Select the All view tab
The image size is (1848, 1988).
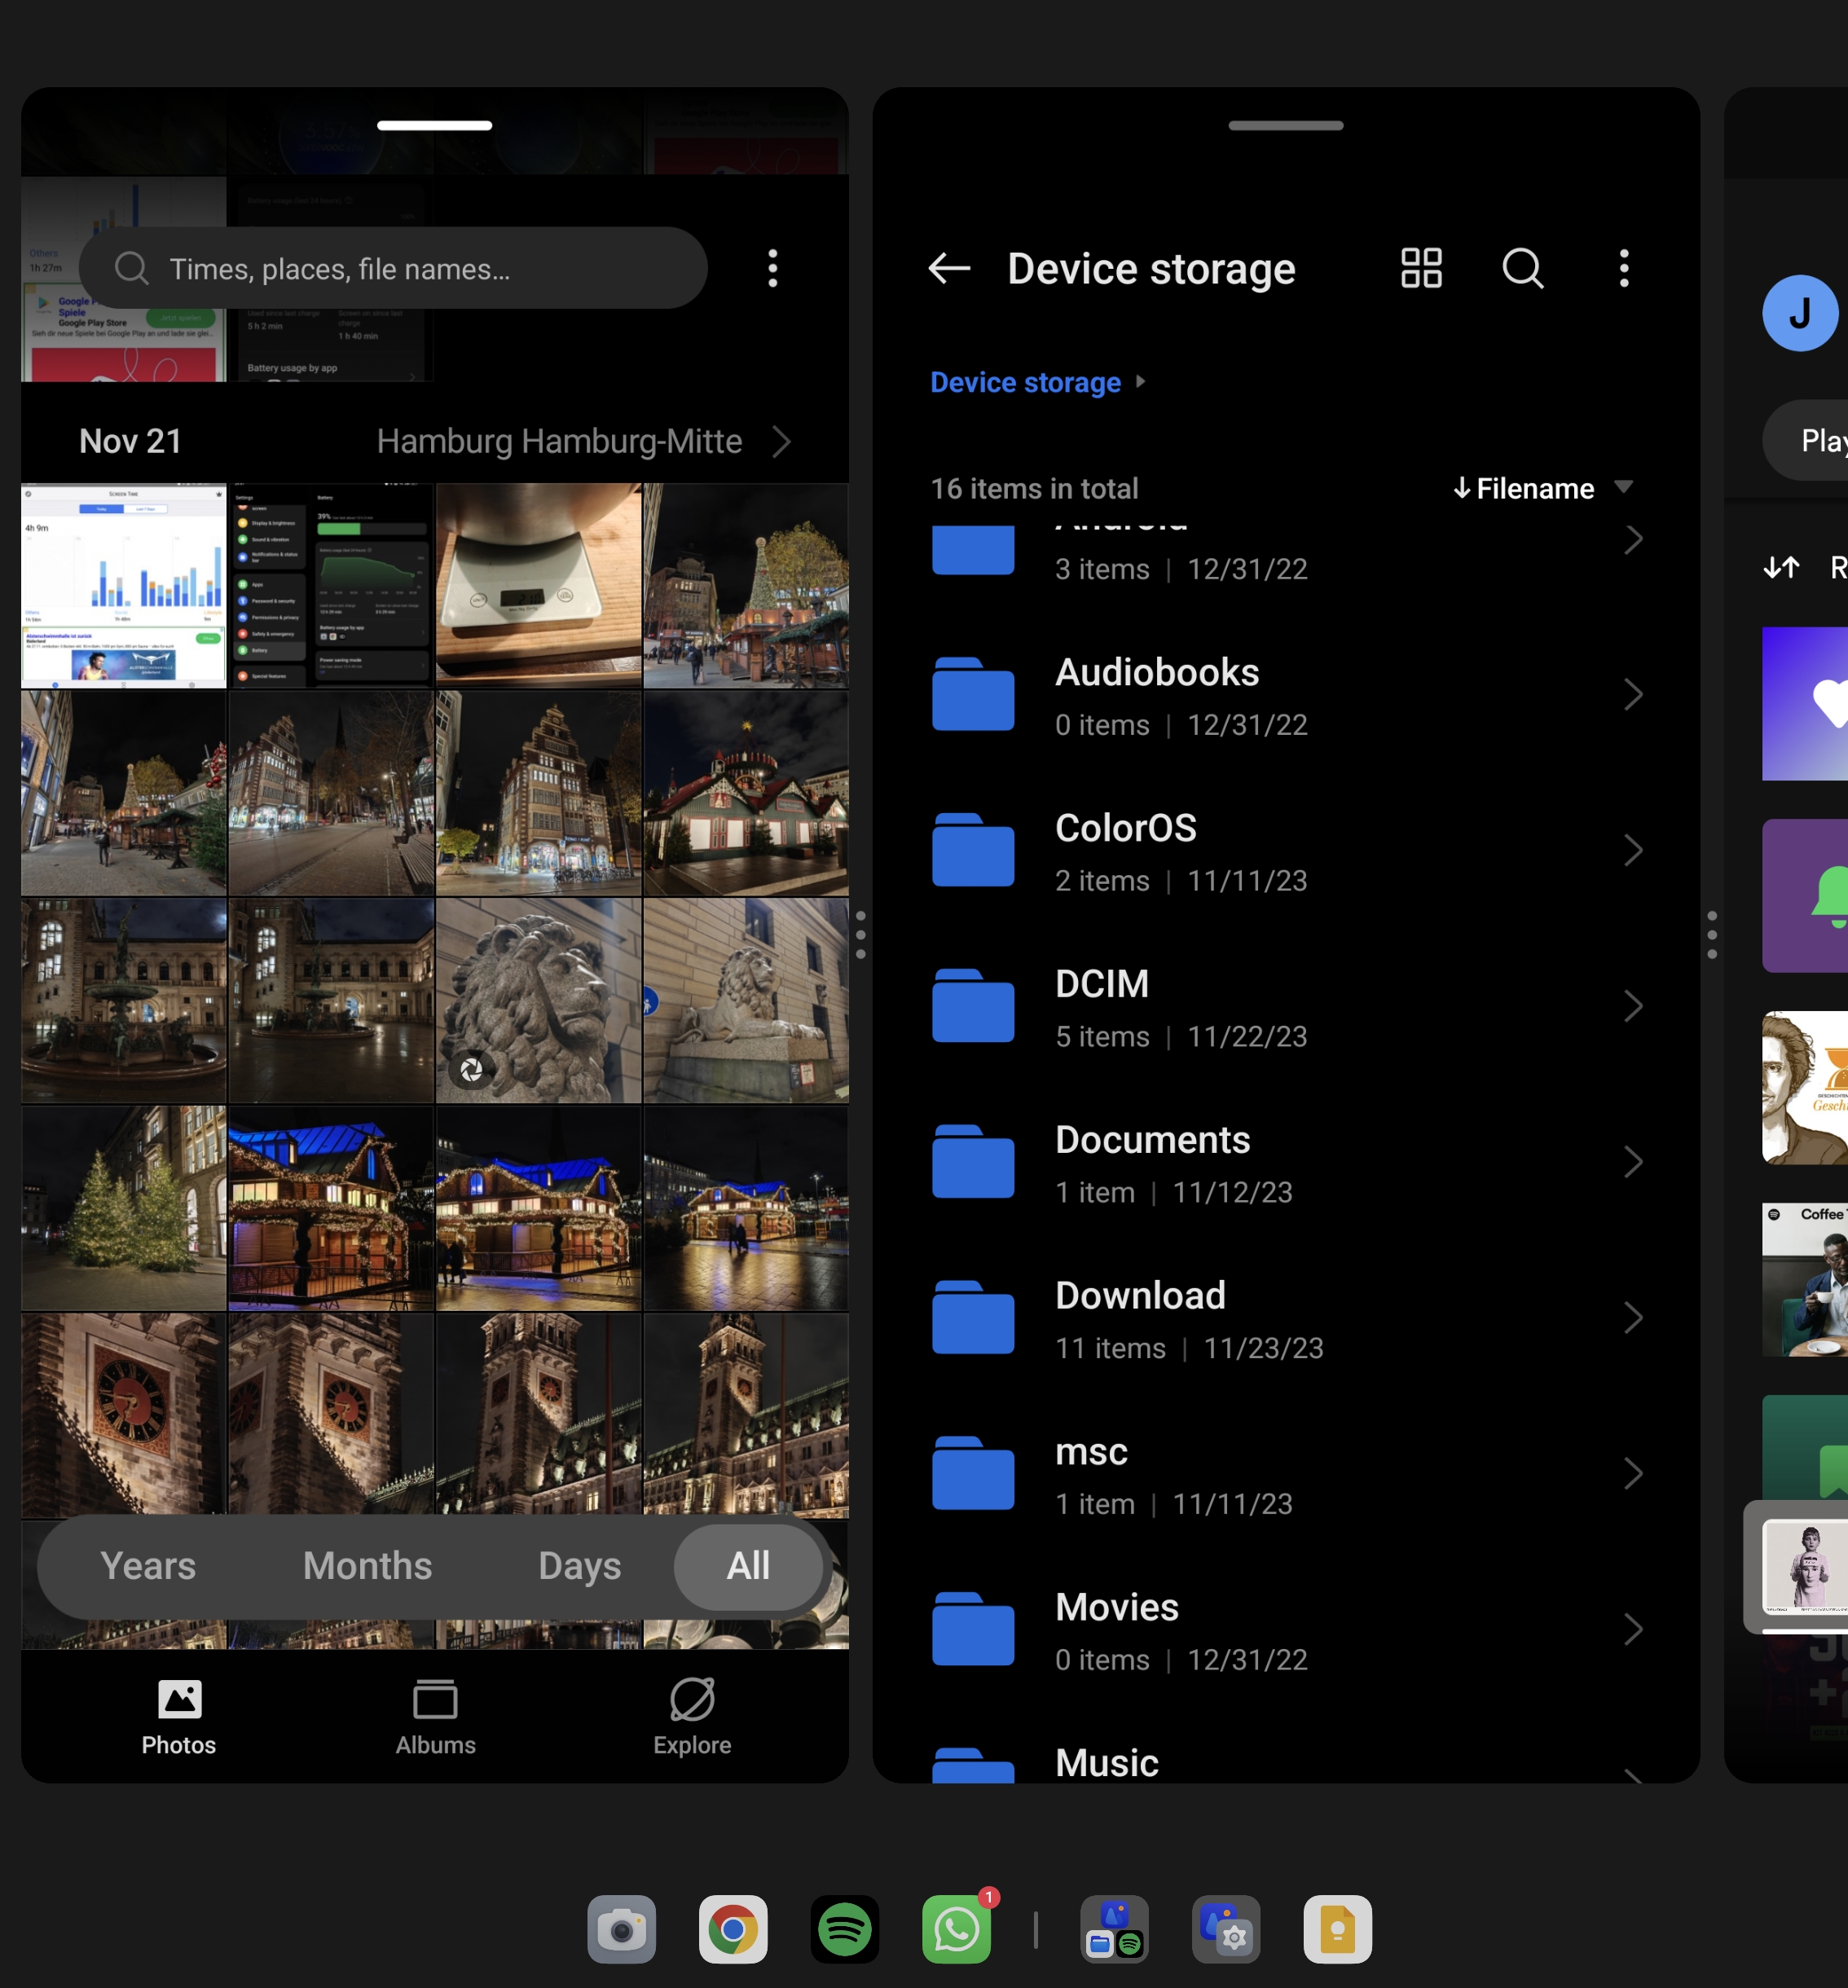[x=748, y=1566]
